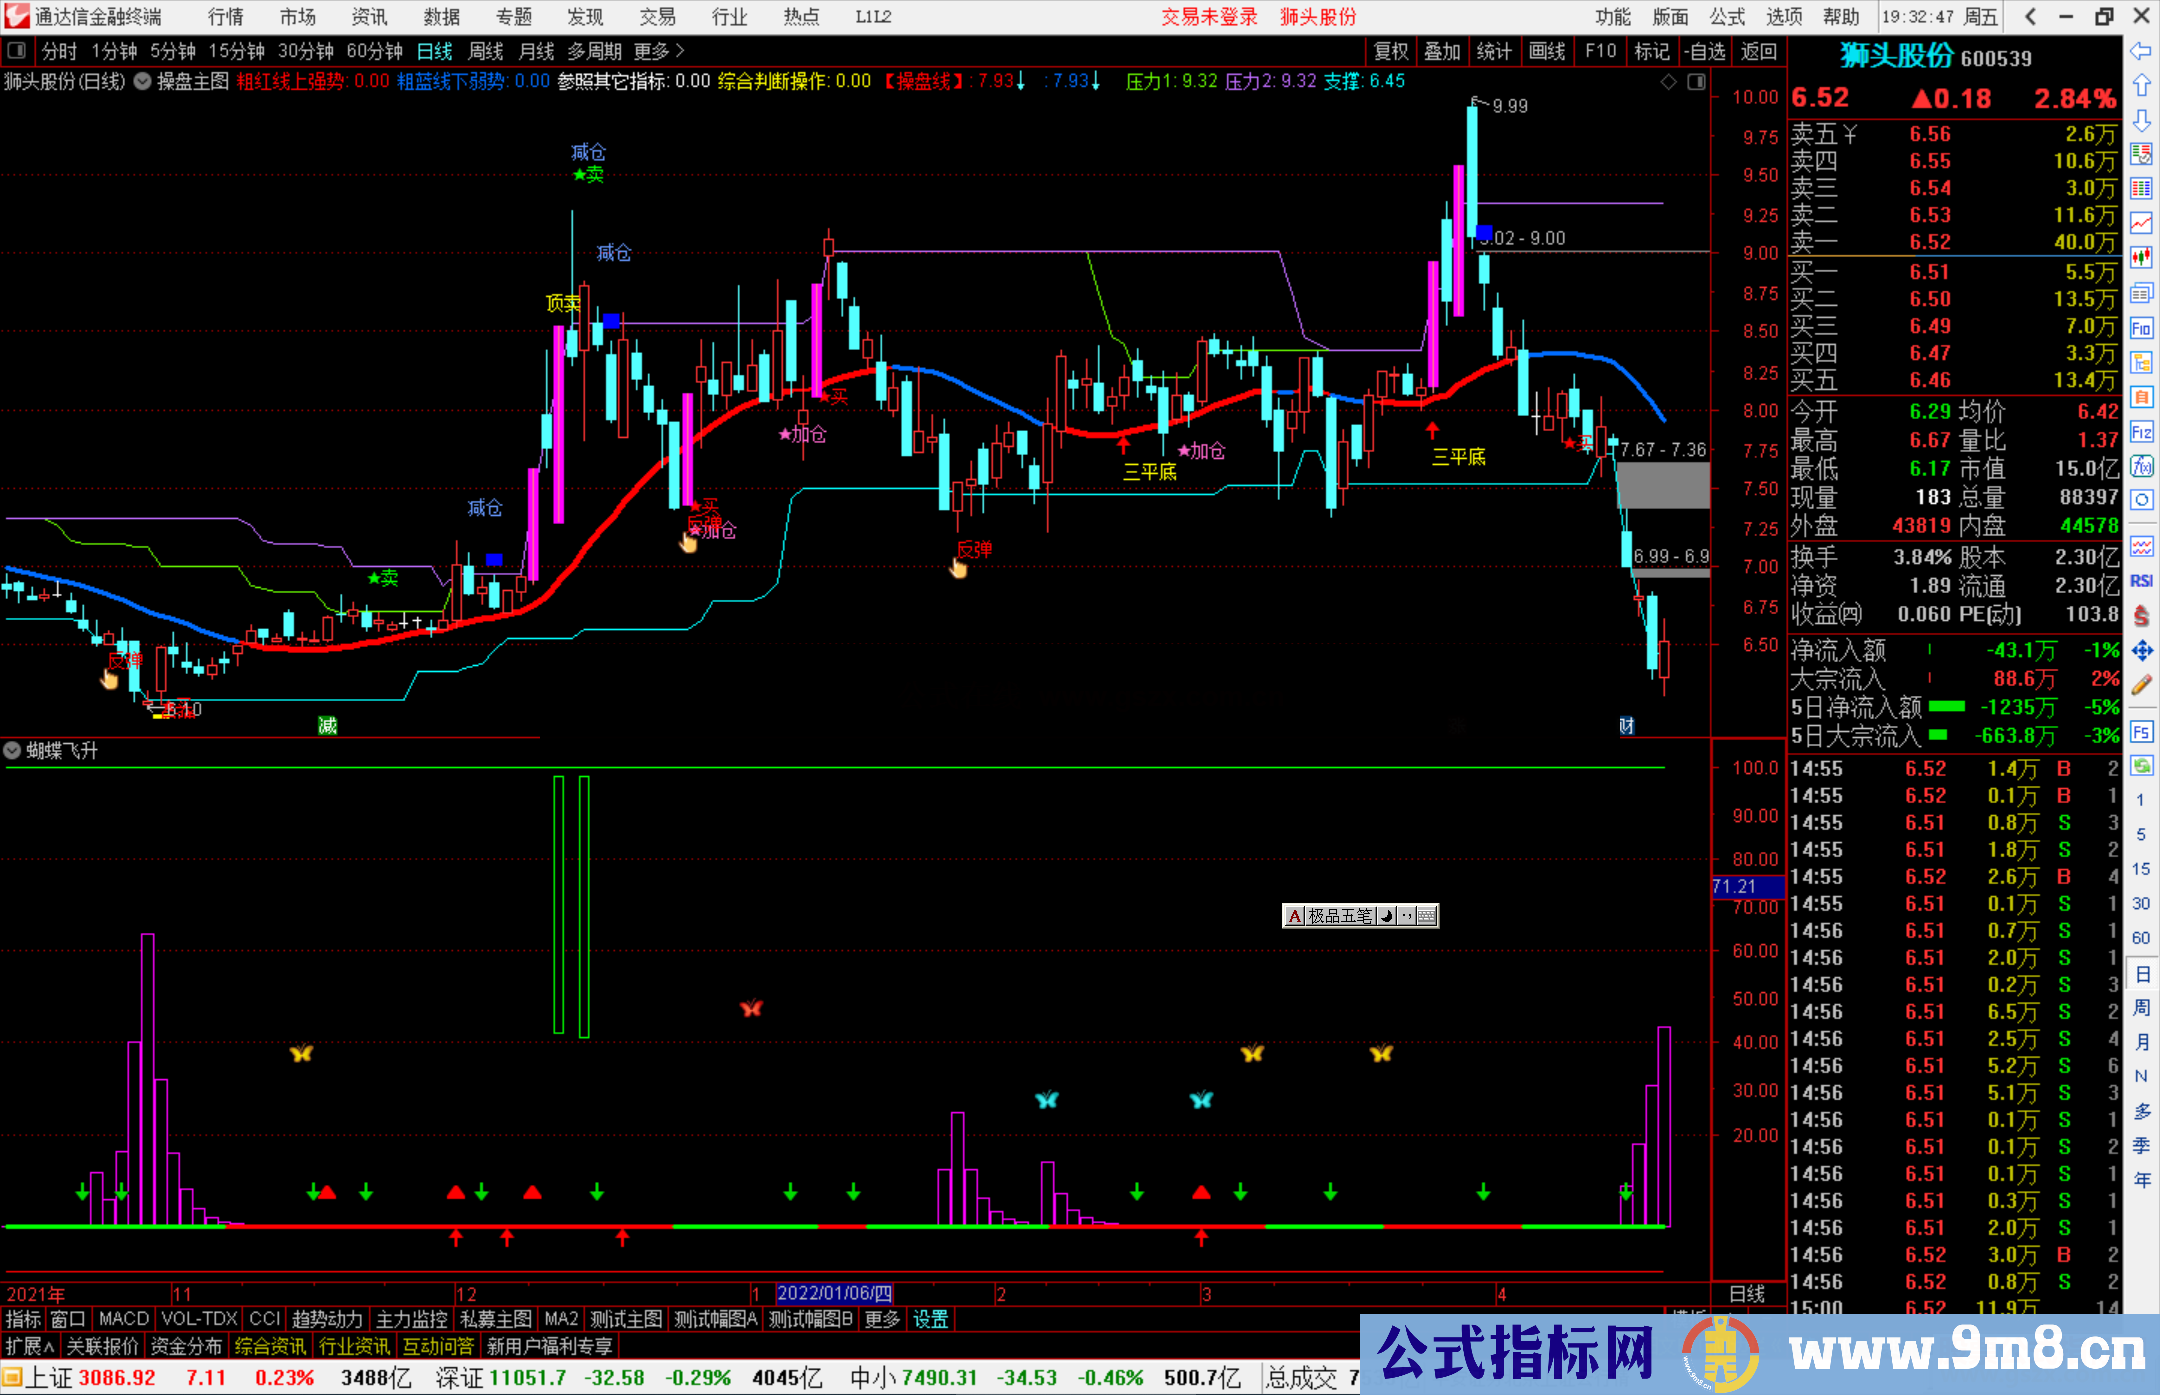Open 设置 from the bottom tab row
Screen dimensions: 2160x1395
[x=930, y=1319]
